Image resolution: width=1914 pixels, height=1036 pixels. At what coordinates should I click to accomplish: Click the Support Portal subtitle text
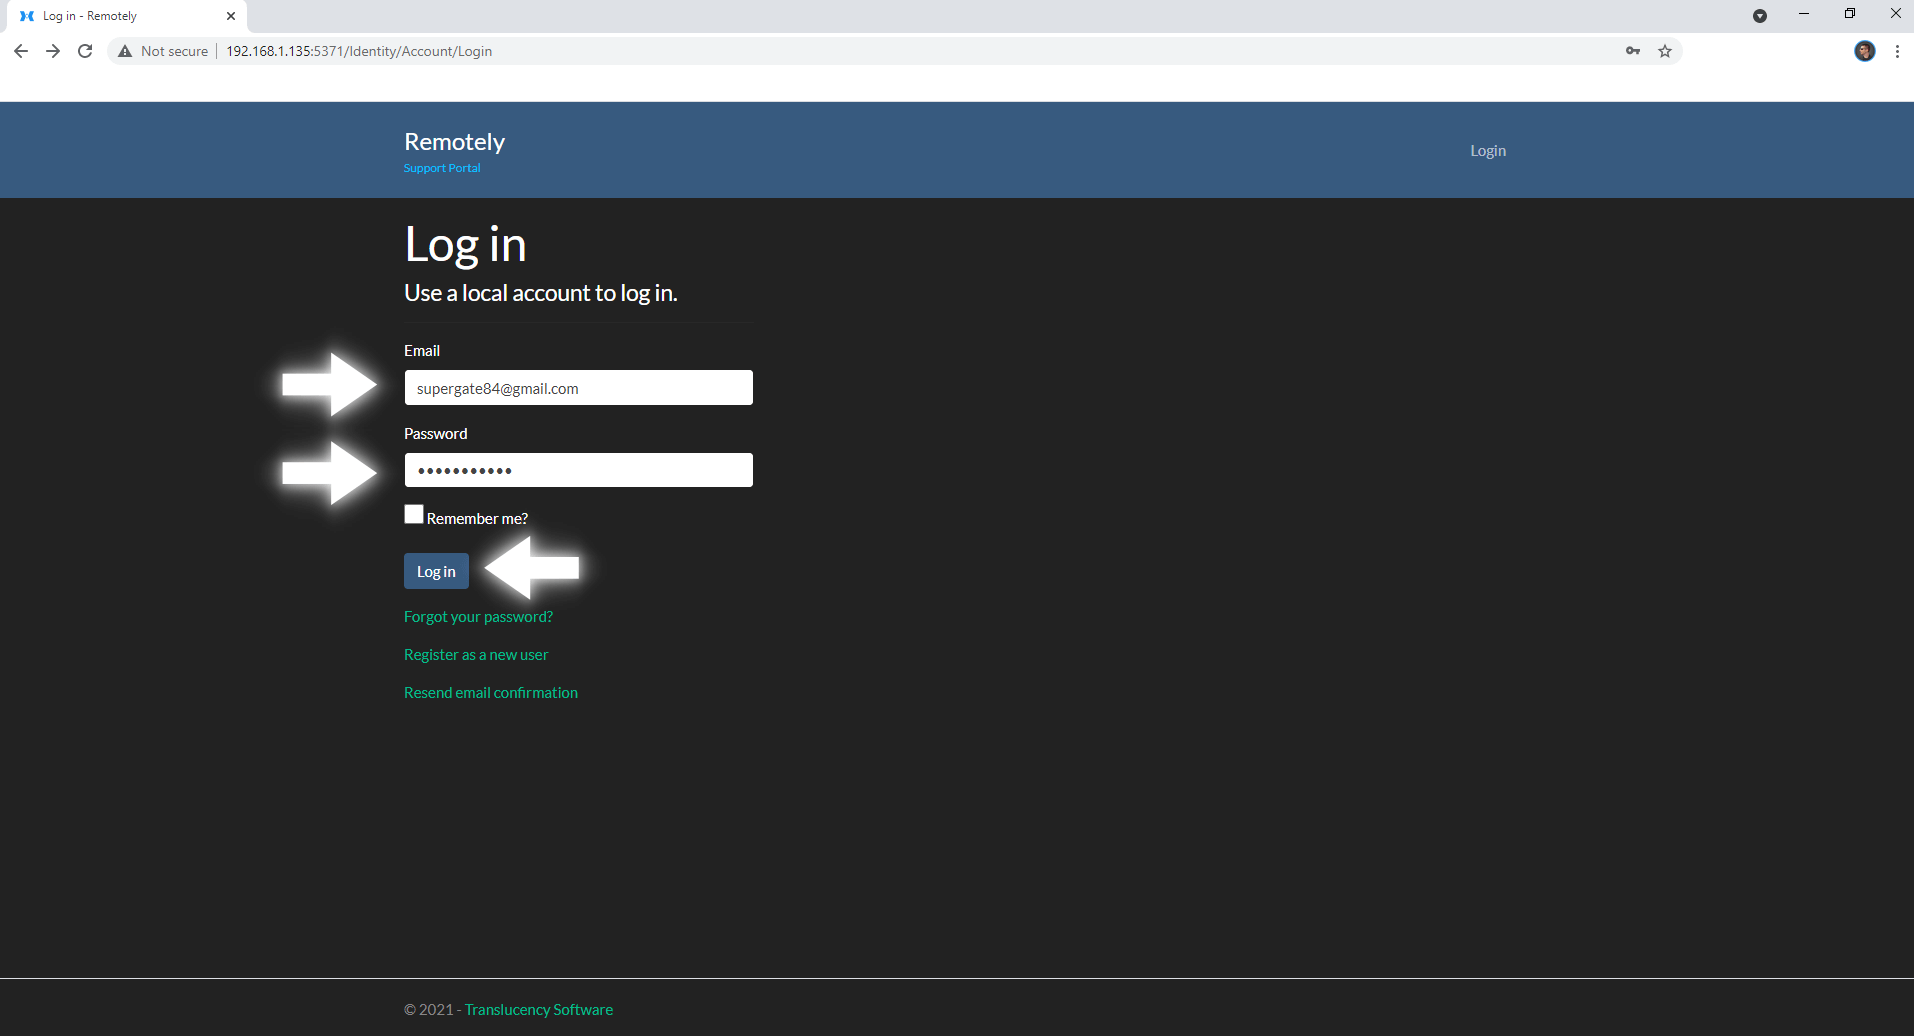click(442, 168)
